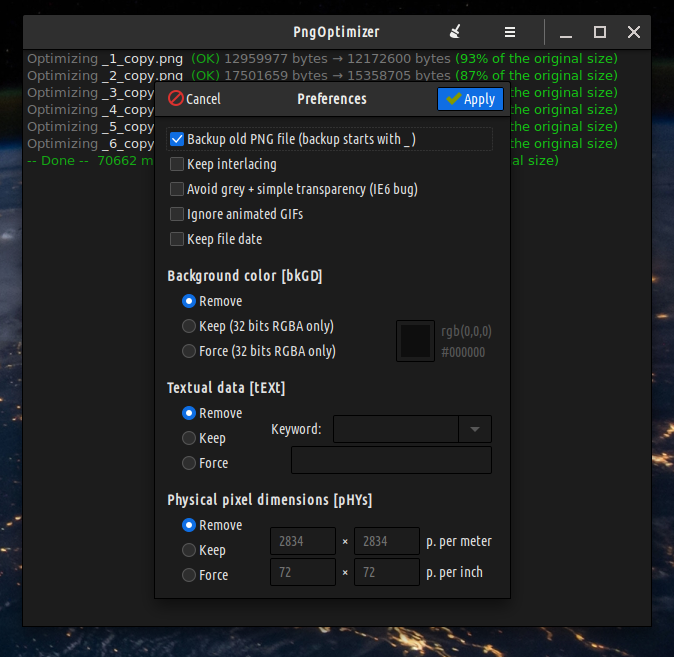Click the PngOptimizer window title
This screenshot has height=657, width=674.
point(336,32)
